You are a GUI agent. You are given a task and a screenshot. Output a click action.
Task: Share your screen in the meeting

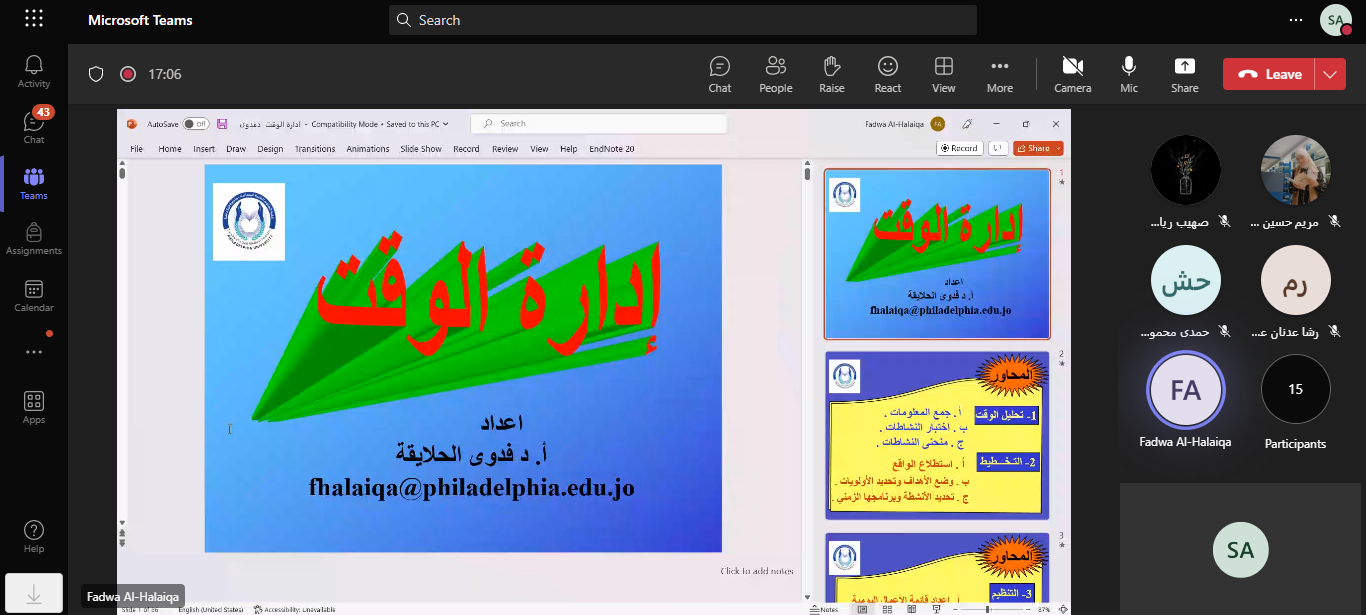coord(1185,74)
